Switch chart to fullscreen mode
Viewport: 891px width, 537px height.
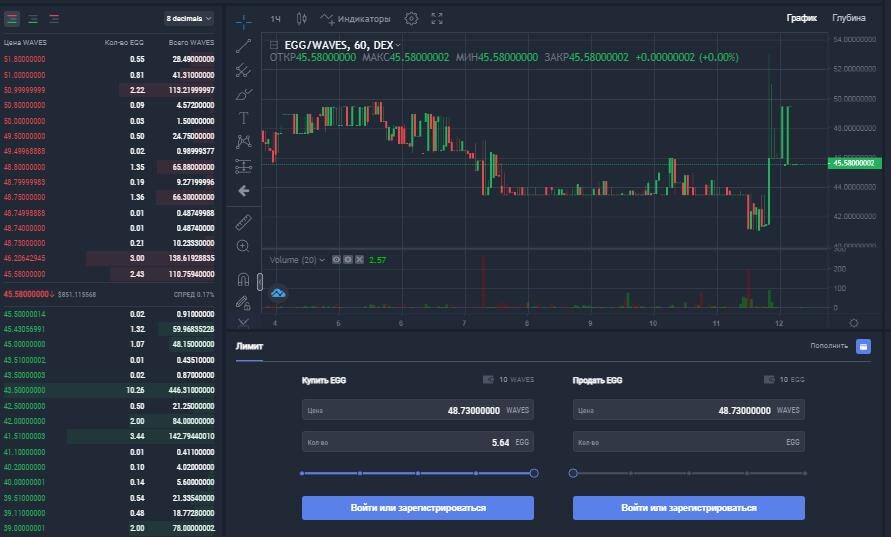[x=436, y=19]
